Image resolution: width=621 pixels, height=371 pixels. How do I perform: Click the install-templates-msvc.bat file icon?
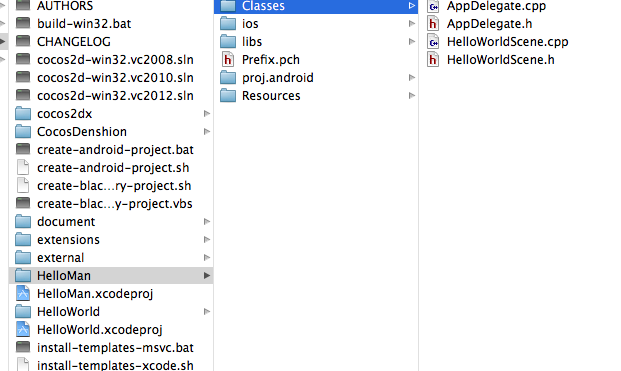(x=23, y=347)
